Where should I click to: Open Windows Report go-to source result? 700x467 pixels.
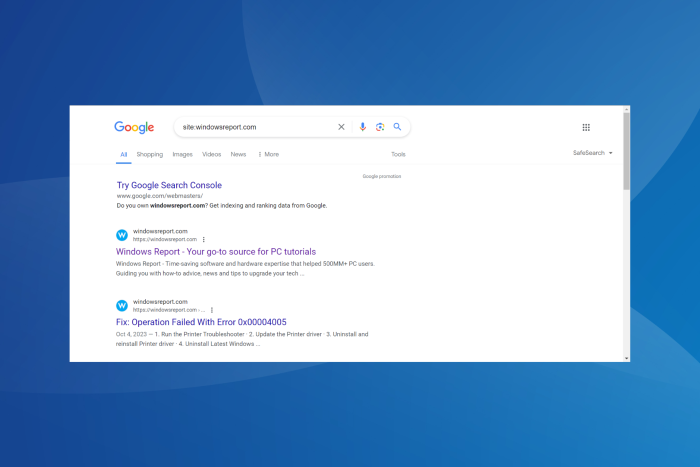coord(216,252)
